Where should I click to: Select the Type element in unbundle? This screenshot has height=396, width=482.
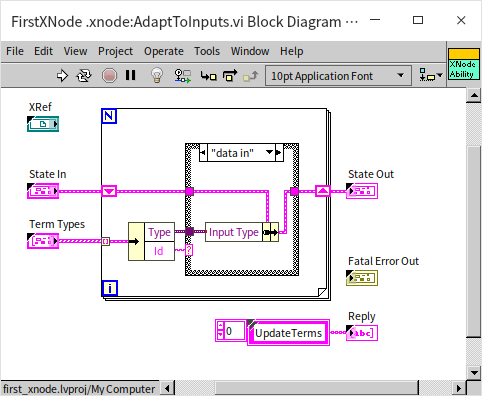tap(159, 232)
